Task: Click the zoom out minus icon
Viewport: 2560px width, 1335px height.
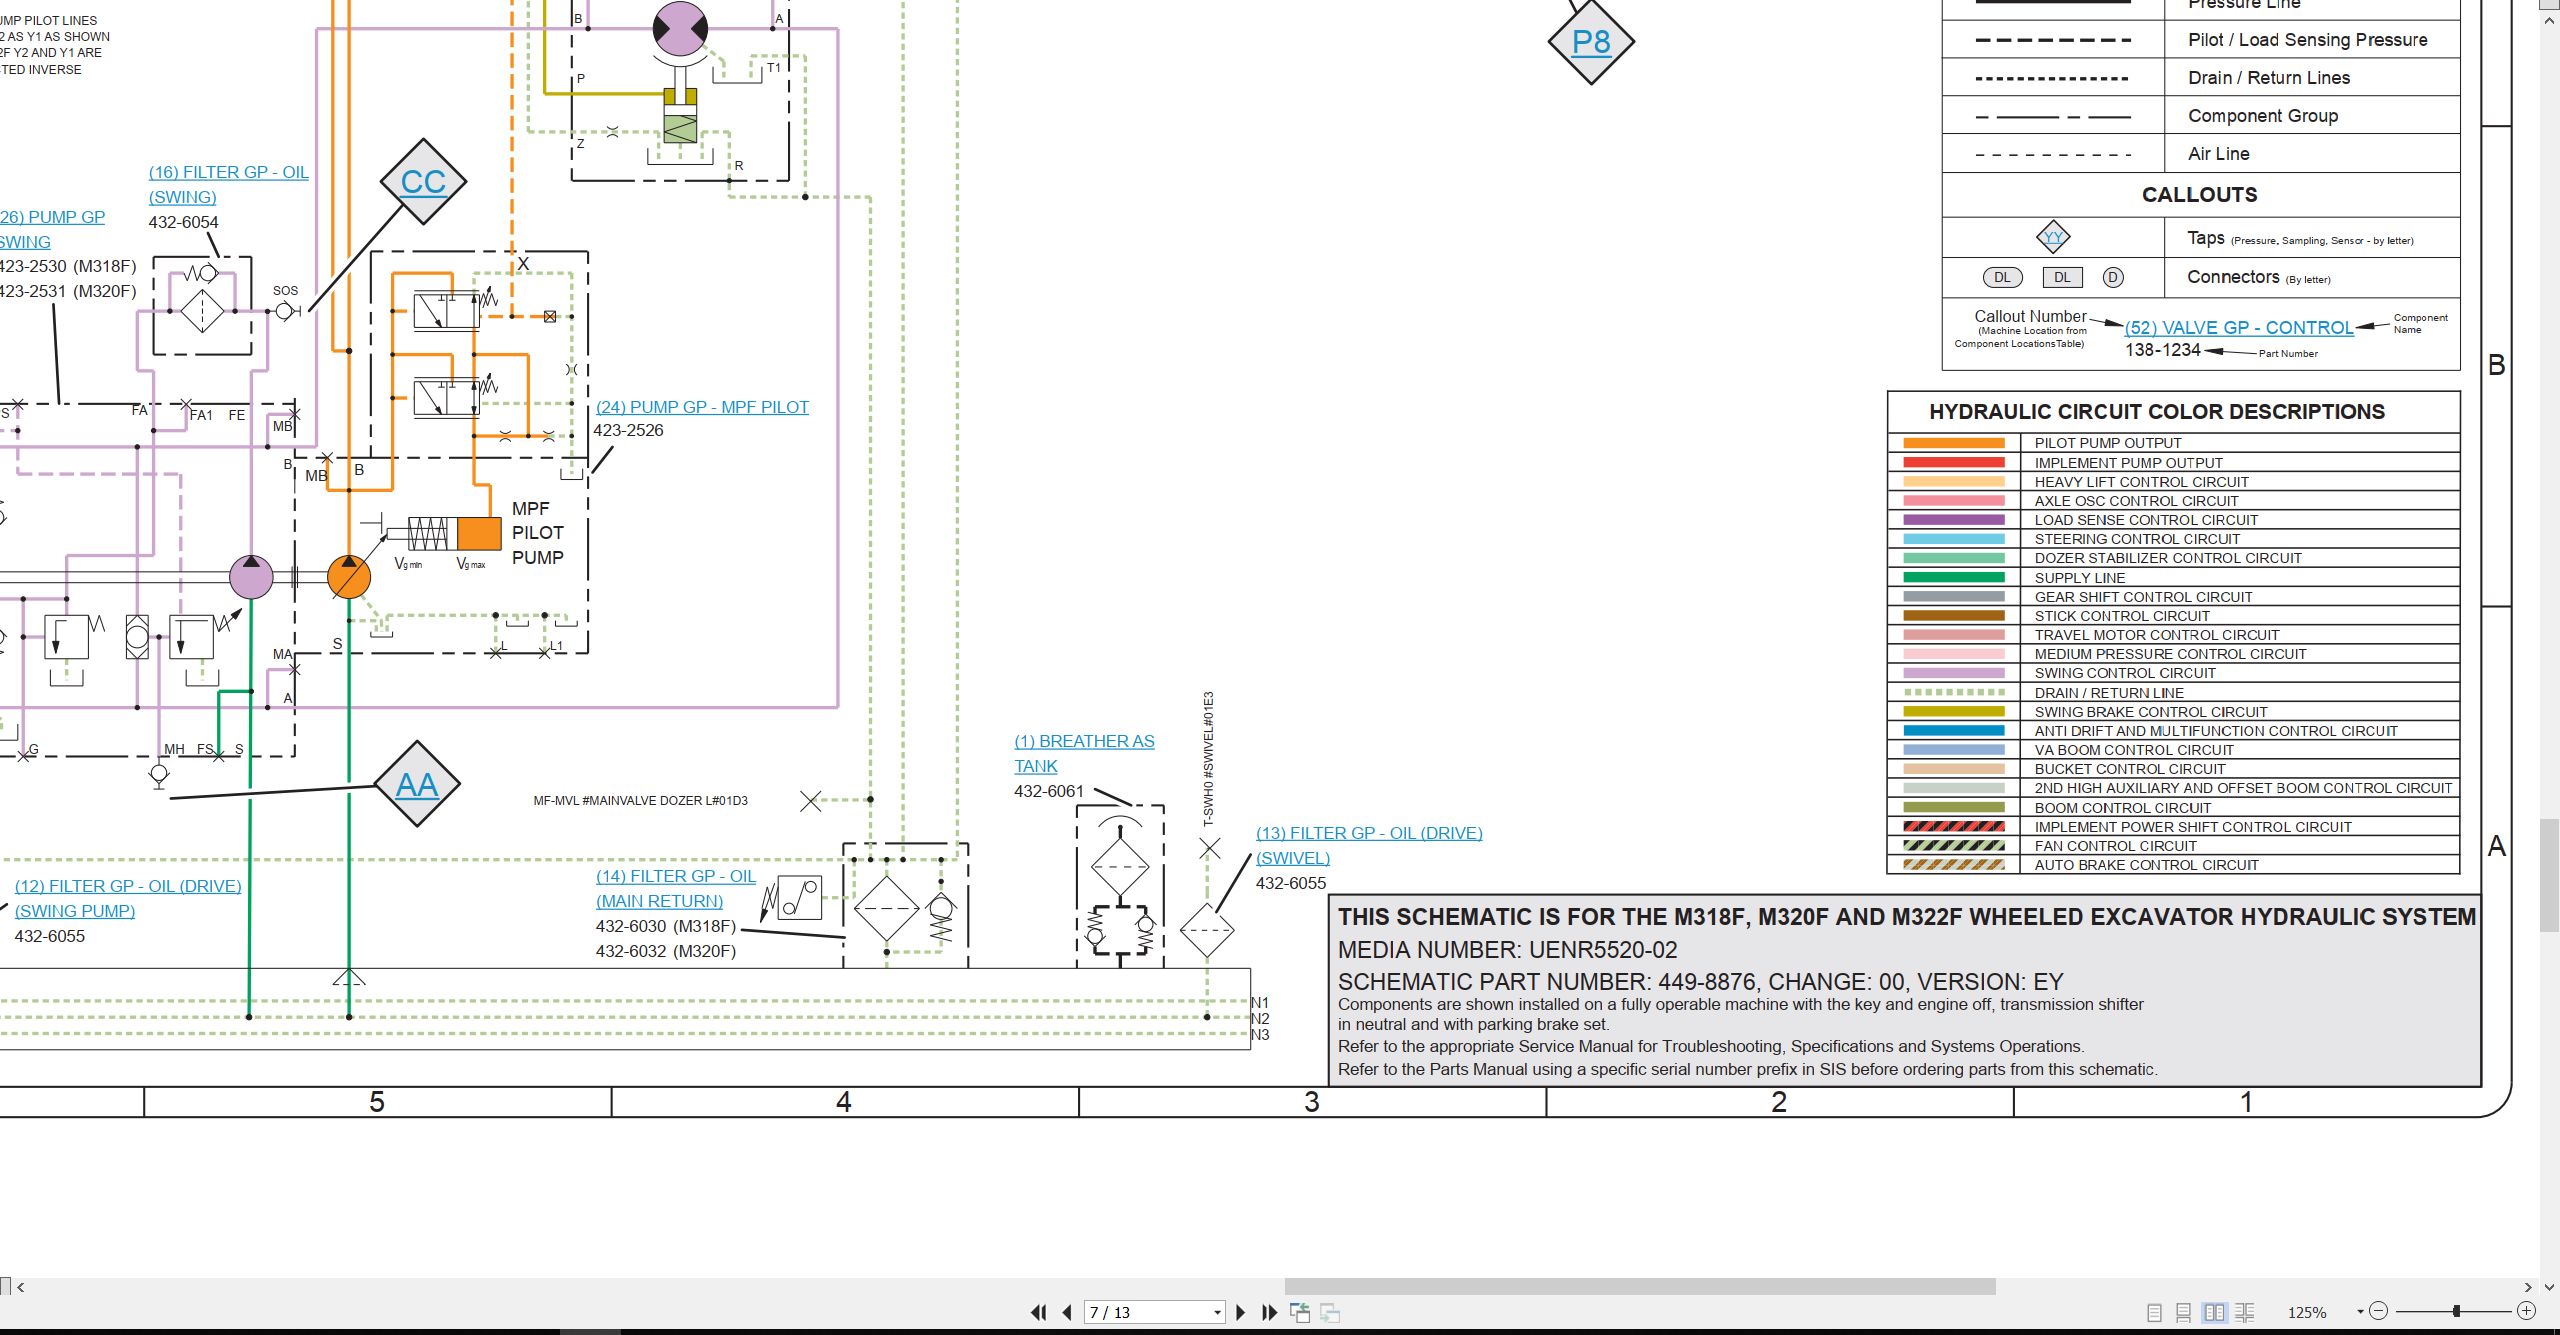Action: [x=2379, y=1311]
